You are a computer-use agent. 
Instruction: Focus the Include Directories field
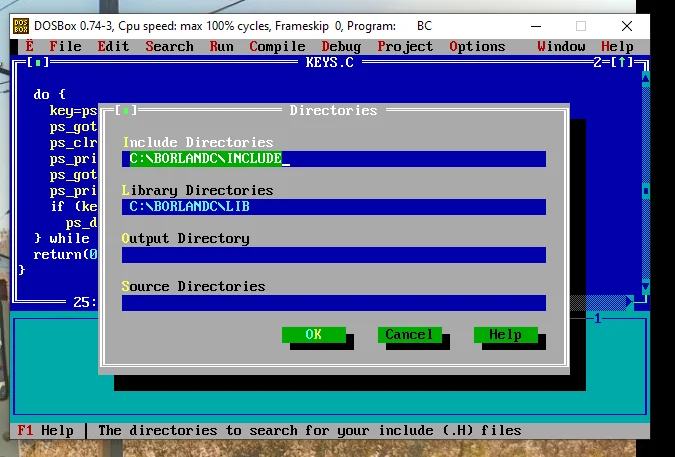(x=334, y=159)
